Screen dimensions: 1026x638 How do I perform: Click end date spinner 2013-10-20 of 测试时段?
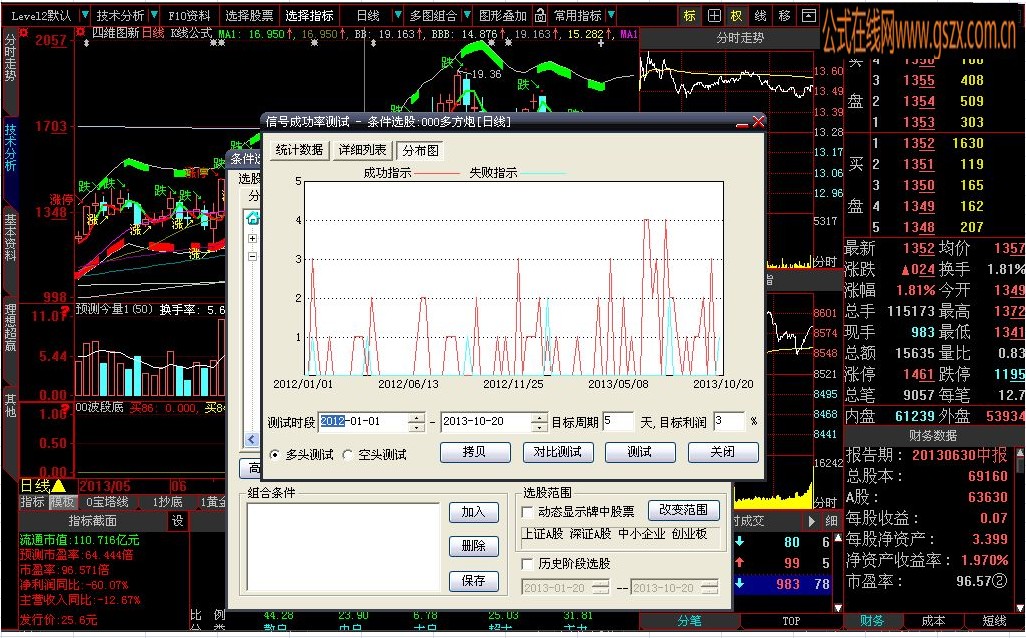tap(539, 422)
